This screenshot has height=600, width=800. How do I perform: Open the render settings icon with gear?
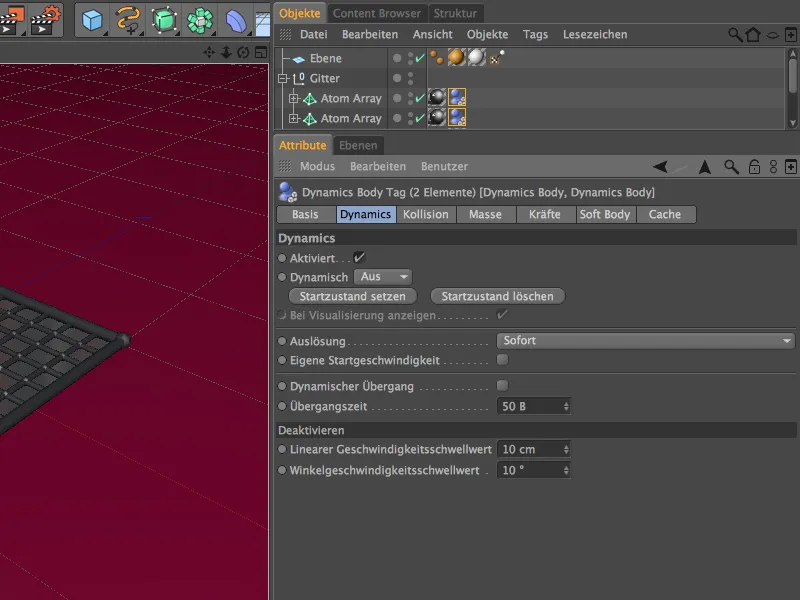click(x=45, y=19)
